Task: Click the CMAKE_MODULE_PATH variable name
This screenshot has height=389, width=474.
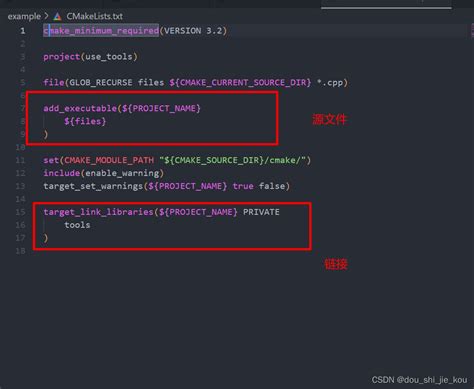Action: (x=109, y=160)
